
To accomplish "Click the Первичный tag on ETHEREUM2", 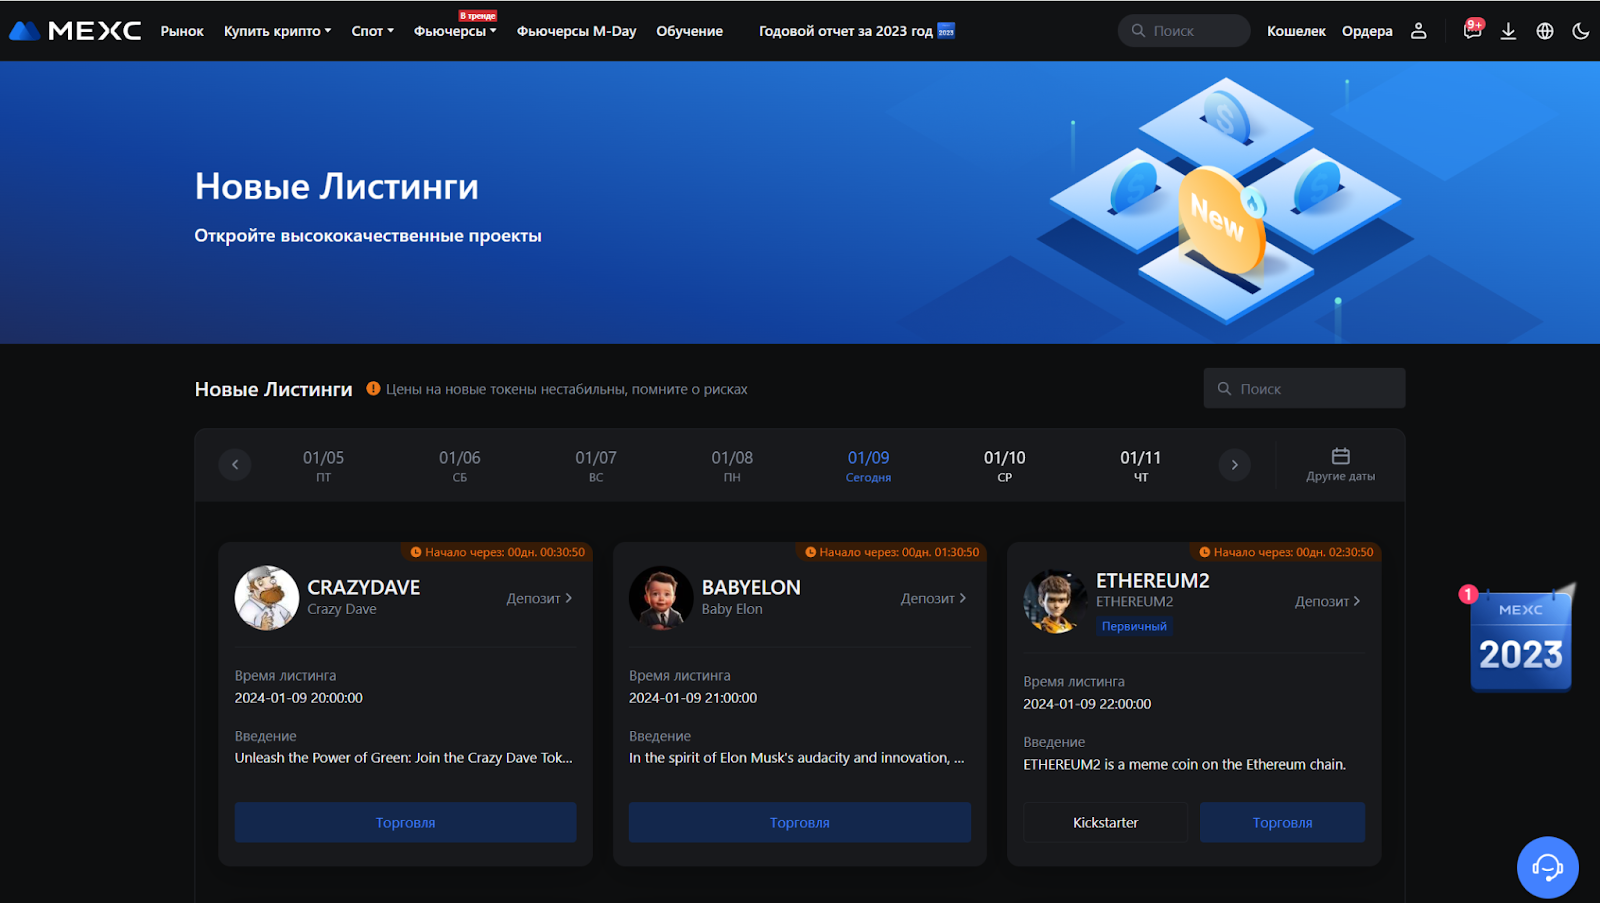I will coord(1134,626).
